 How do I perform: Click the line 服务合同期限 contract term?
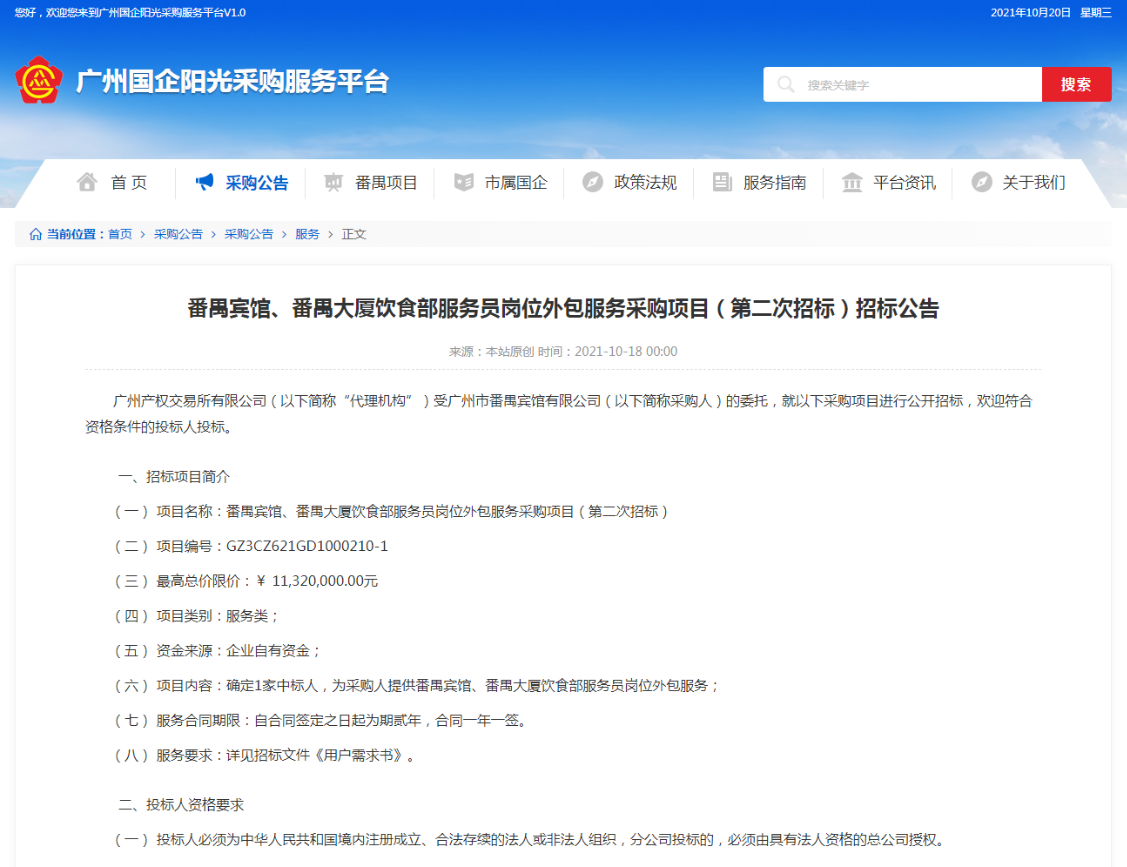(322, 720)
